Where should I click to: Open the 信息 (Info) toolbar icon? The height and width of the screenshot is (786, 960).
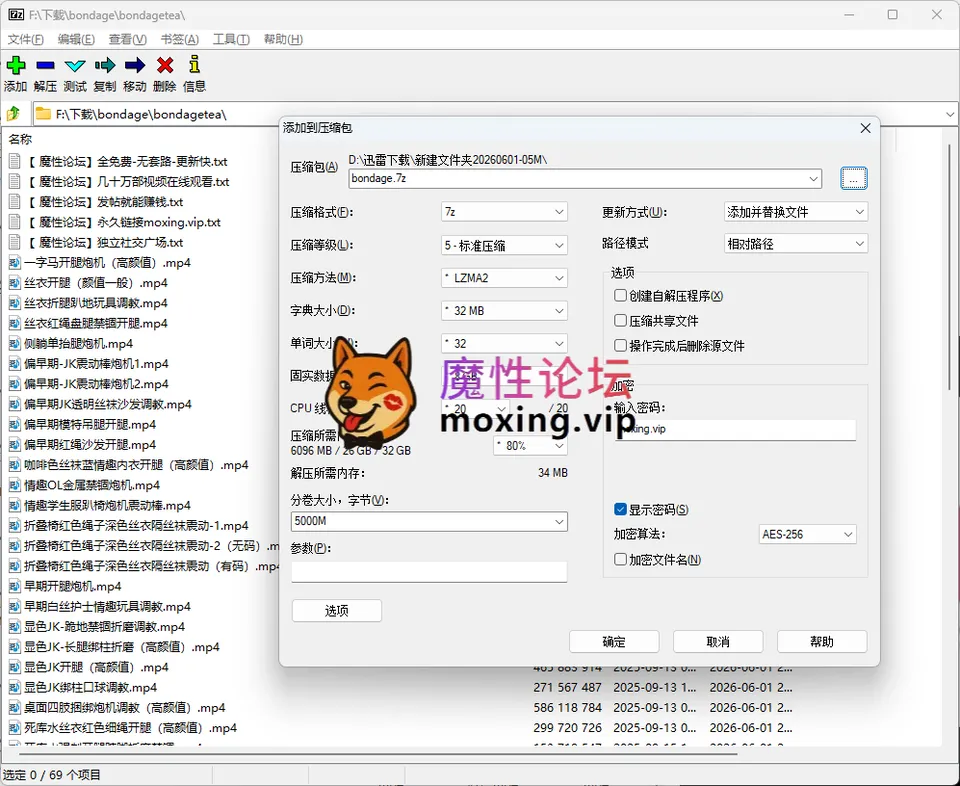(x=195, y=65)
